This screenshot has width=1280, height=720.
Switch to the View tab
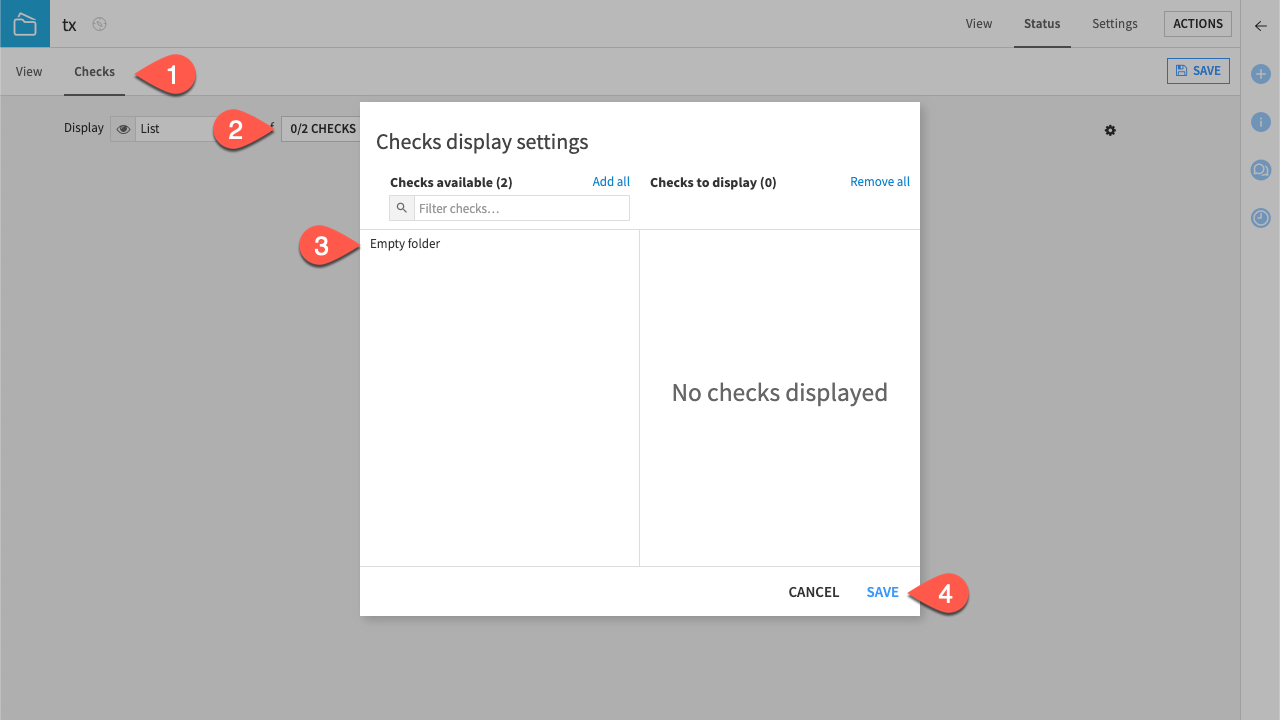29,71
